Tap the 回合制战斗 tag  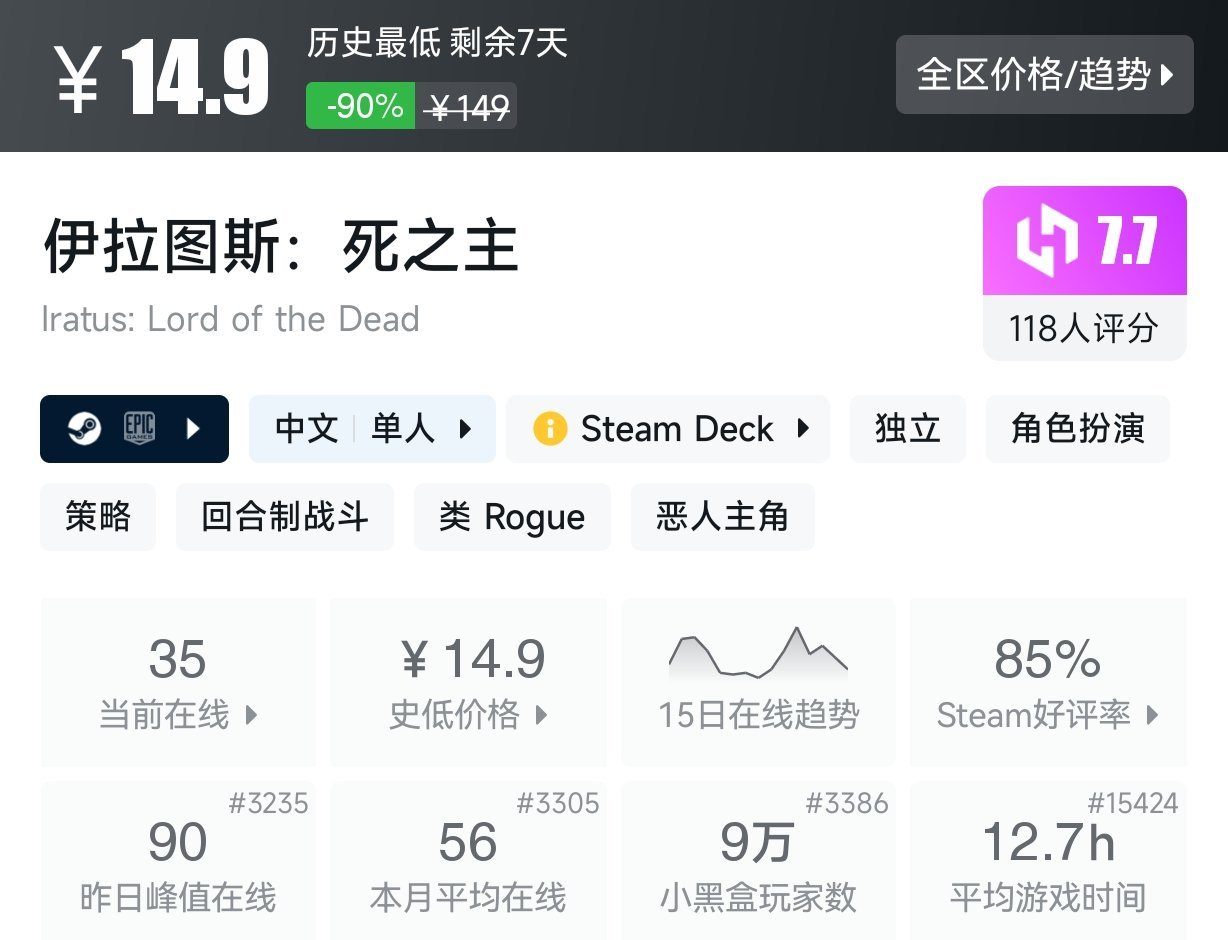click(x=285, y=517)
